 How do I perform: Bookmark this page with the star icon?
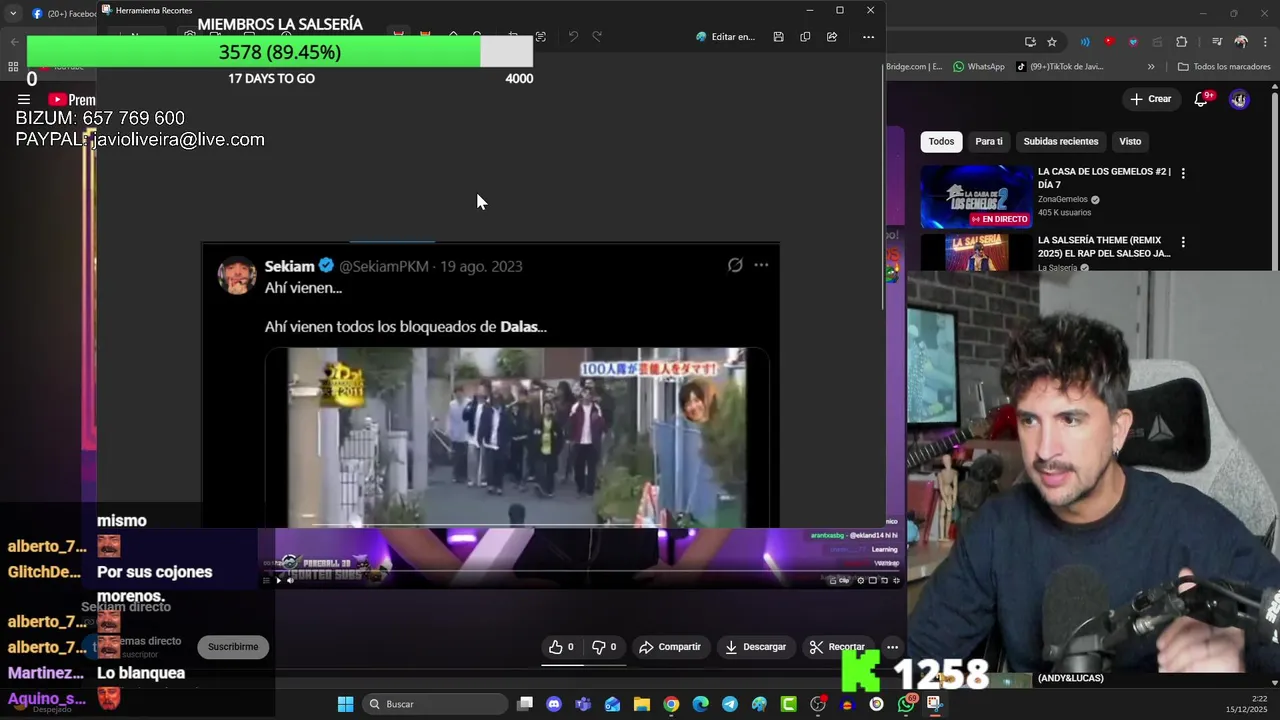[1052, 42]
